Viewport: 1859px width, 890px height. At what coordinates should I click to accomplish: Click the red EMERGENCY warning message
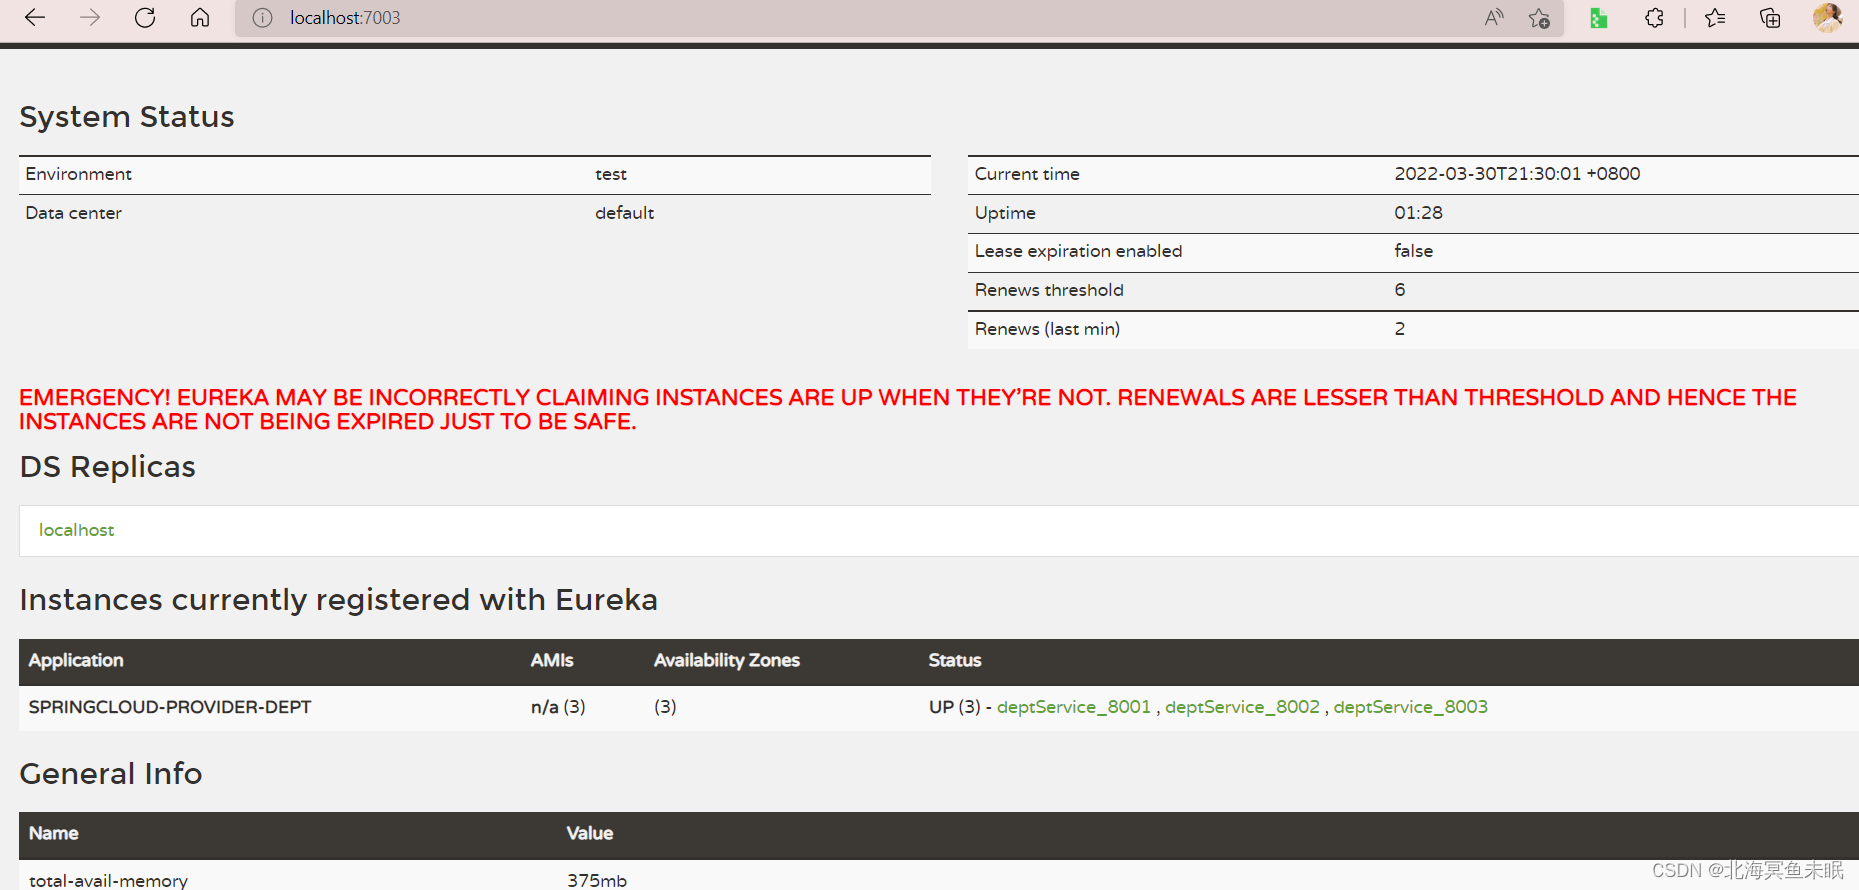908,410
